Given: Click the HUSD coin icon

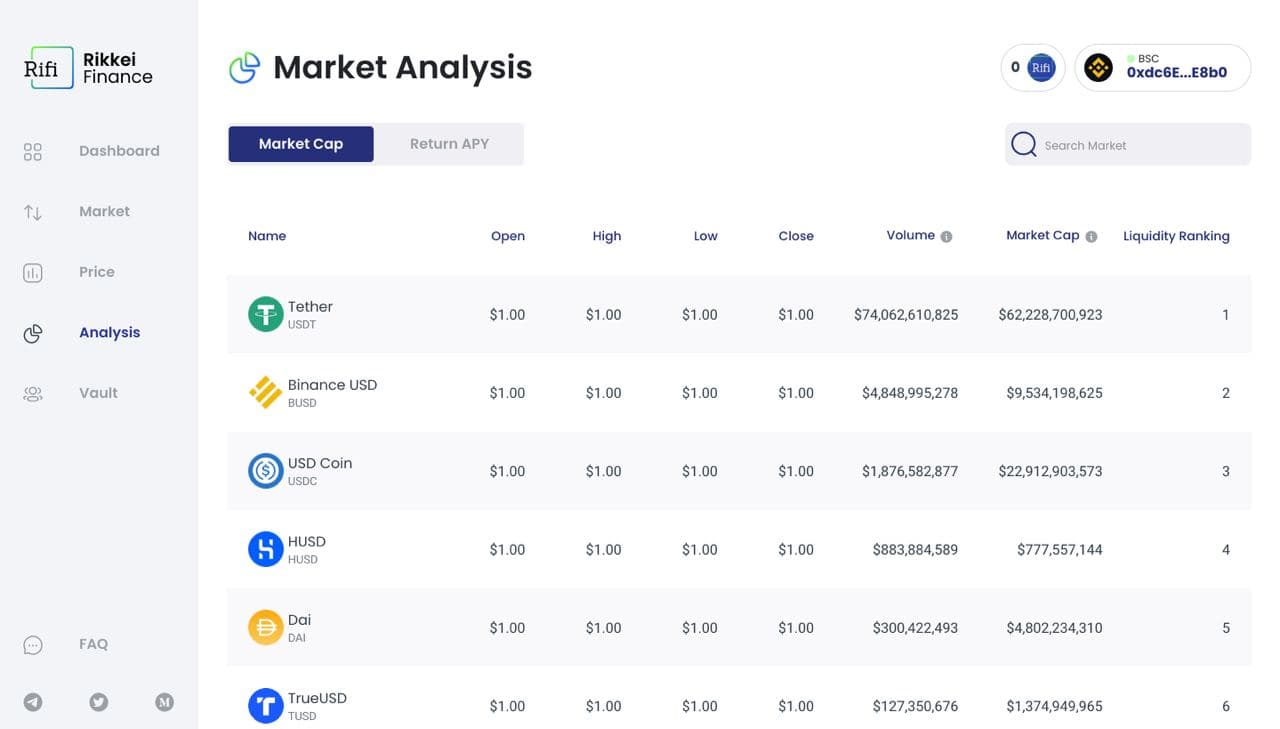Looking at the screenshot, I should 266,549.
